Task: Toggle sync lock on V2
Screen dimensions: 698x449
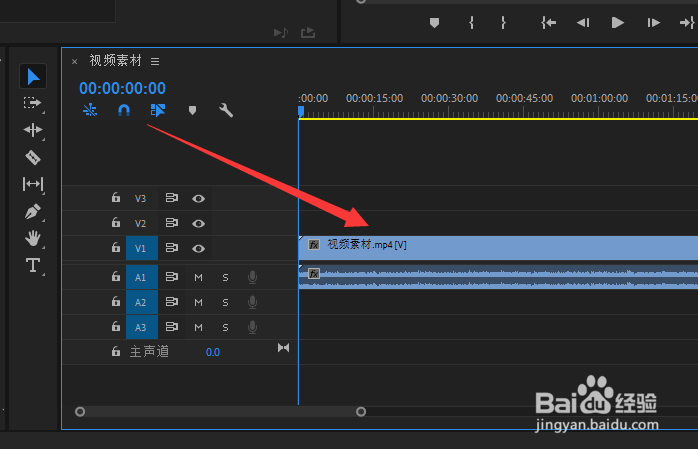Action: tap(172, 222)
